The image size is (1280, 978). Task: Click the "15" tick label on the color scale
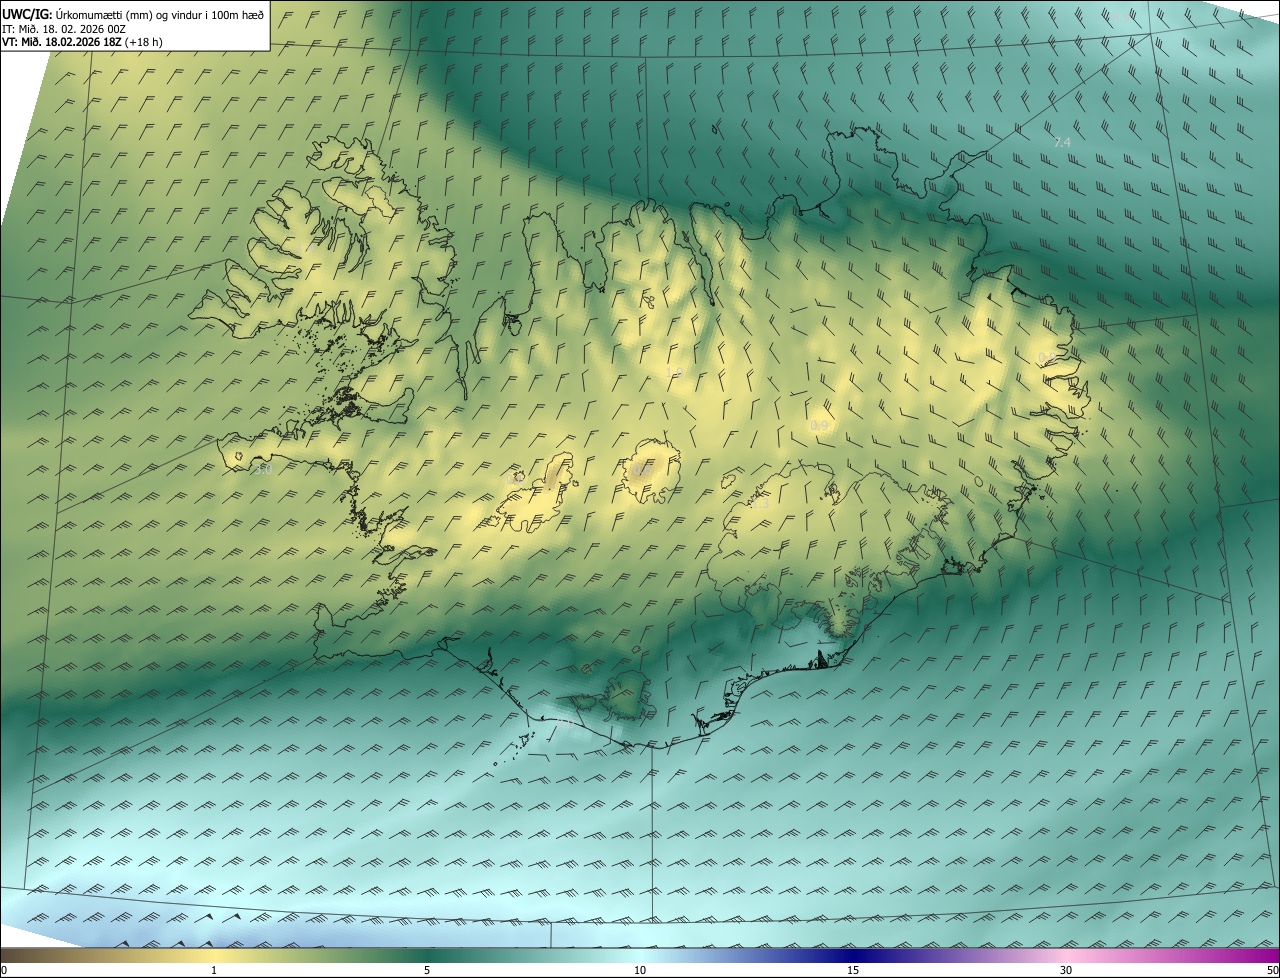click(x=853, y=970)
